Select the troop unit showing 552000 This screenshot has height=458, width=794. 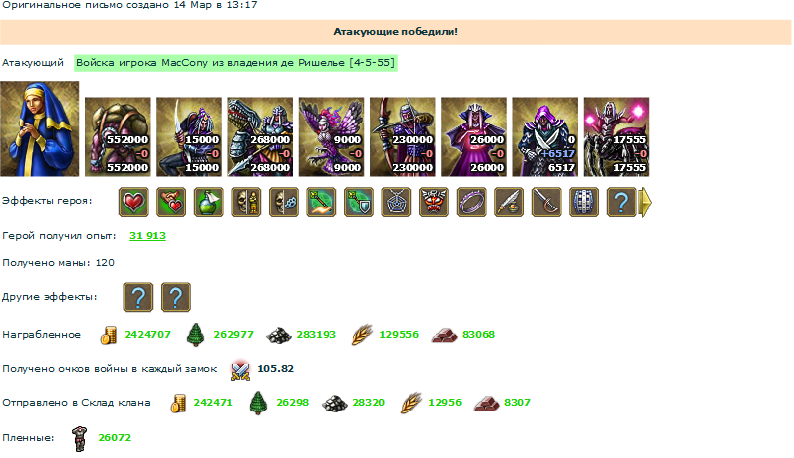tap(117, 137)
